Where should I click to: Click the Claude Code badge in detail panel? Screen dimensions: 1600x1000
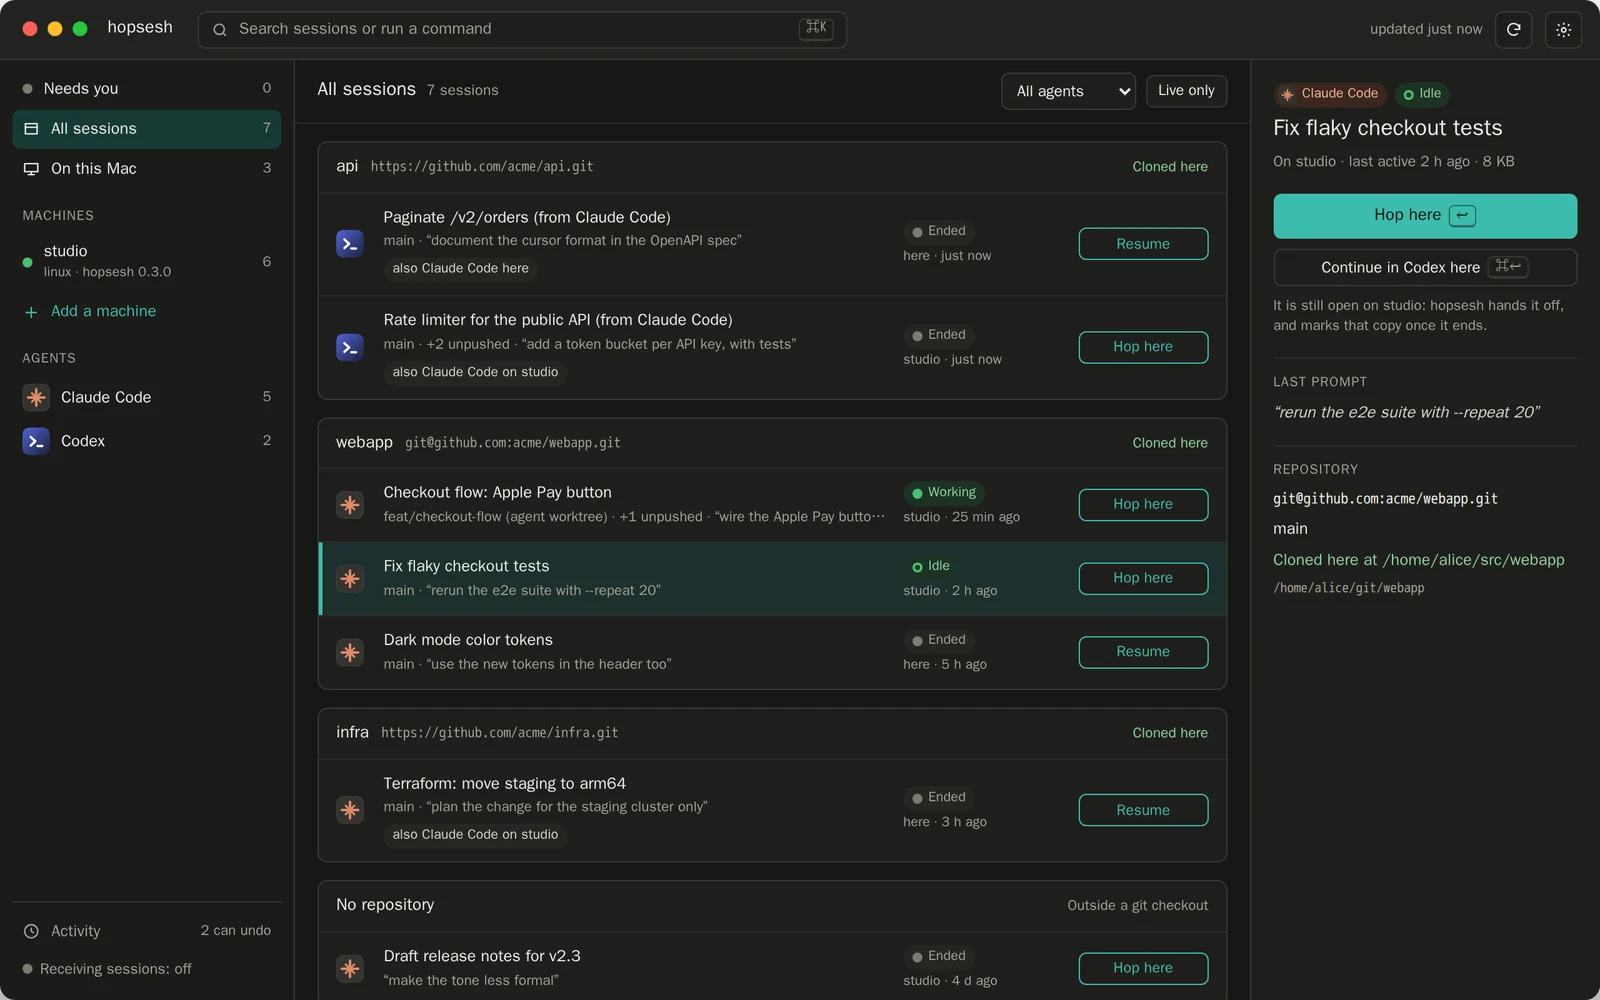point(1330,94)
